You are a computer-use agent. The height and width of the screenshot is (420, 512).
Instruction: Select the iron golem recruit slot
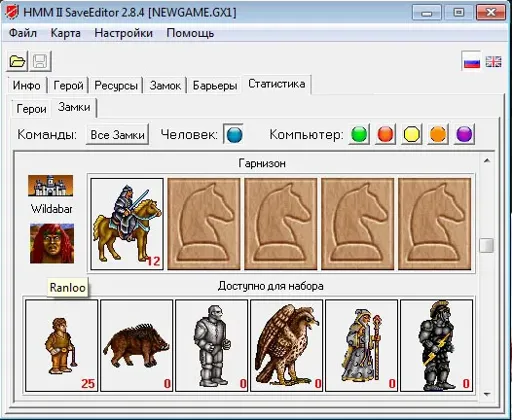click(x=212, y=345)
